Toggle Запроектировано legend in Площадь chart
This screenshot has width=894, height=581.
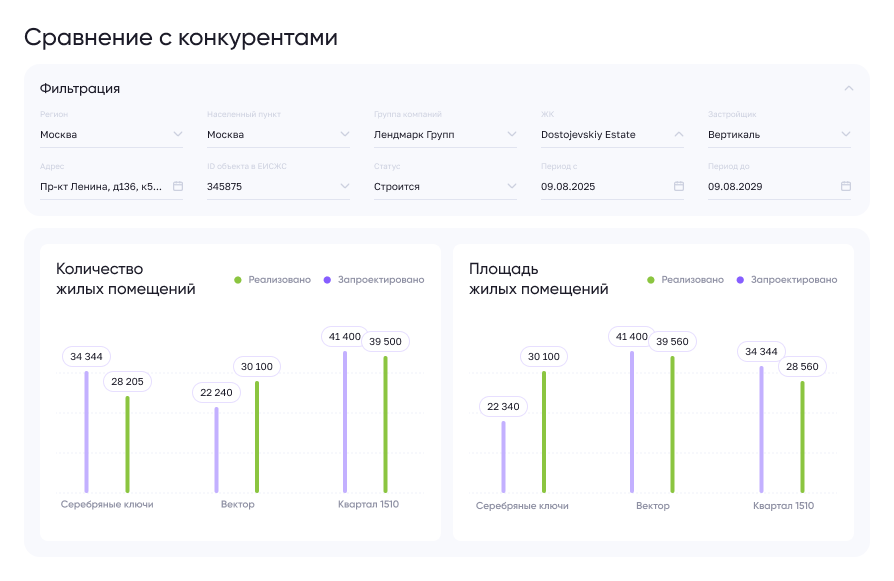[787, 279]
